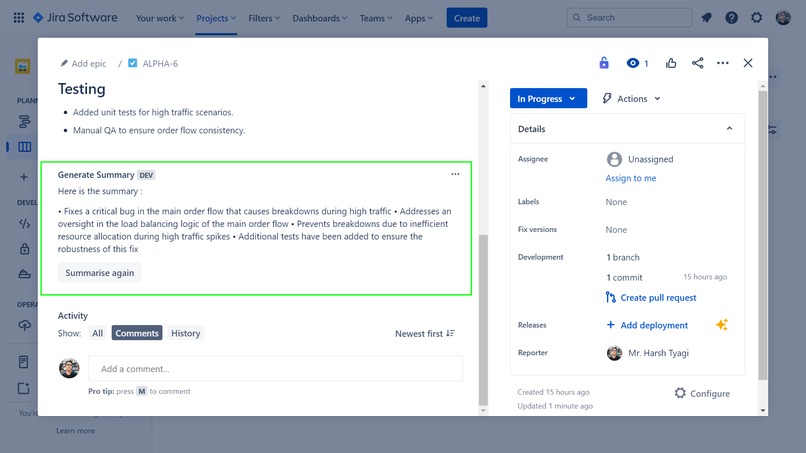
Task: Click Add epic breadcrumb link
Action: tap(89, 63)
